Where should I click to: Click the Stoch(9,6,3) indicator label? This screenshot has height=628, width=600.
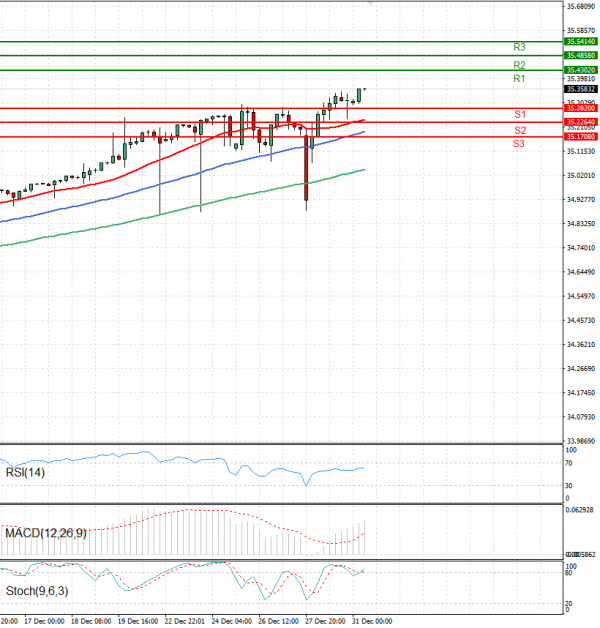pyautogui.click(x=37, y=591)
